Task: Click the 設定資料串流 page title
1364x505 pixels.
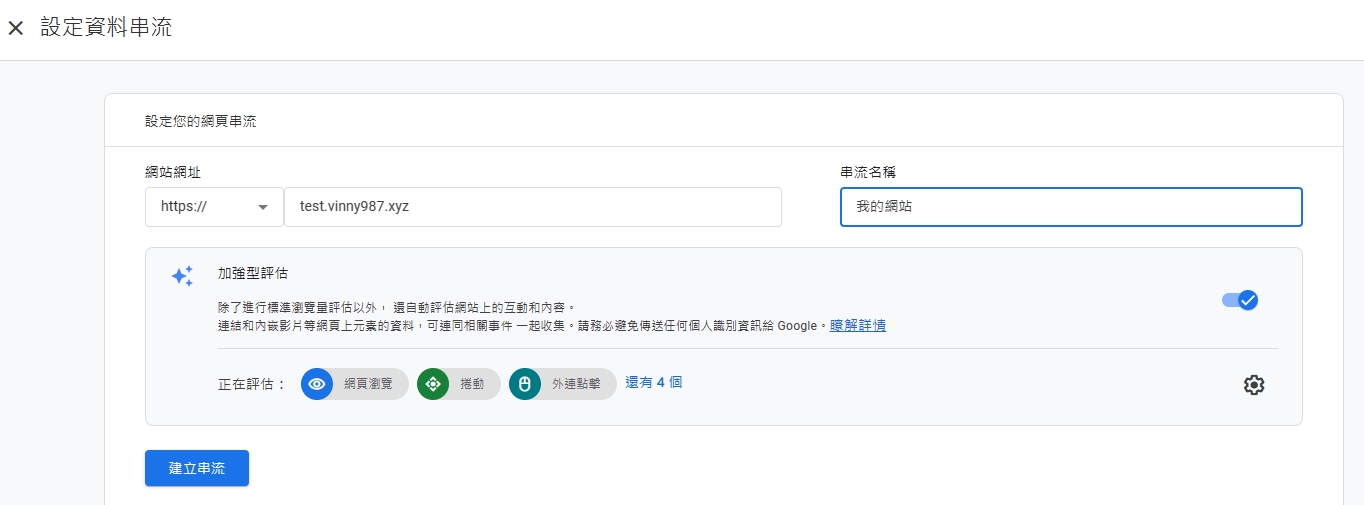Action: click(x=106, y=28)
